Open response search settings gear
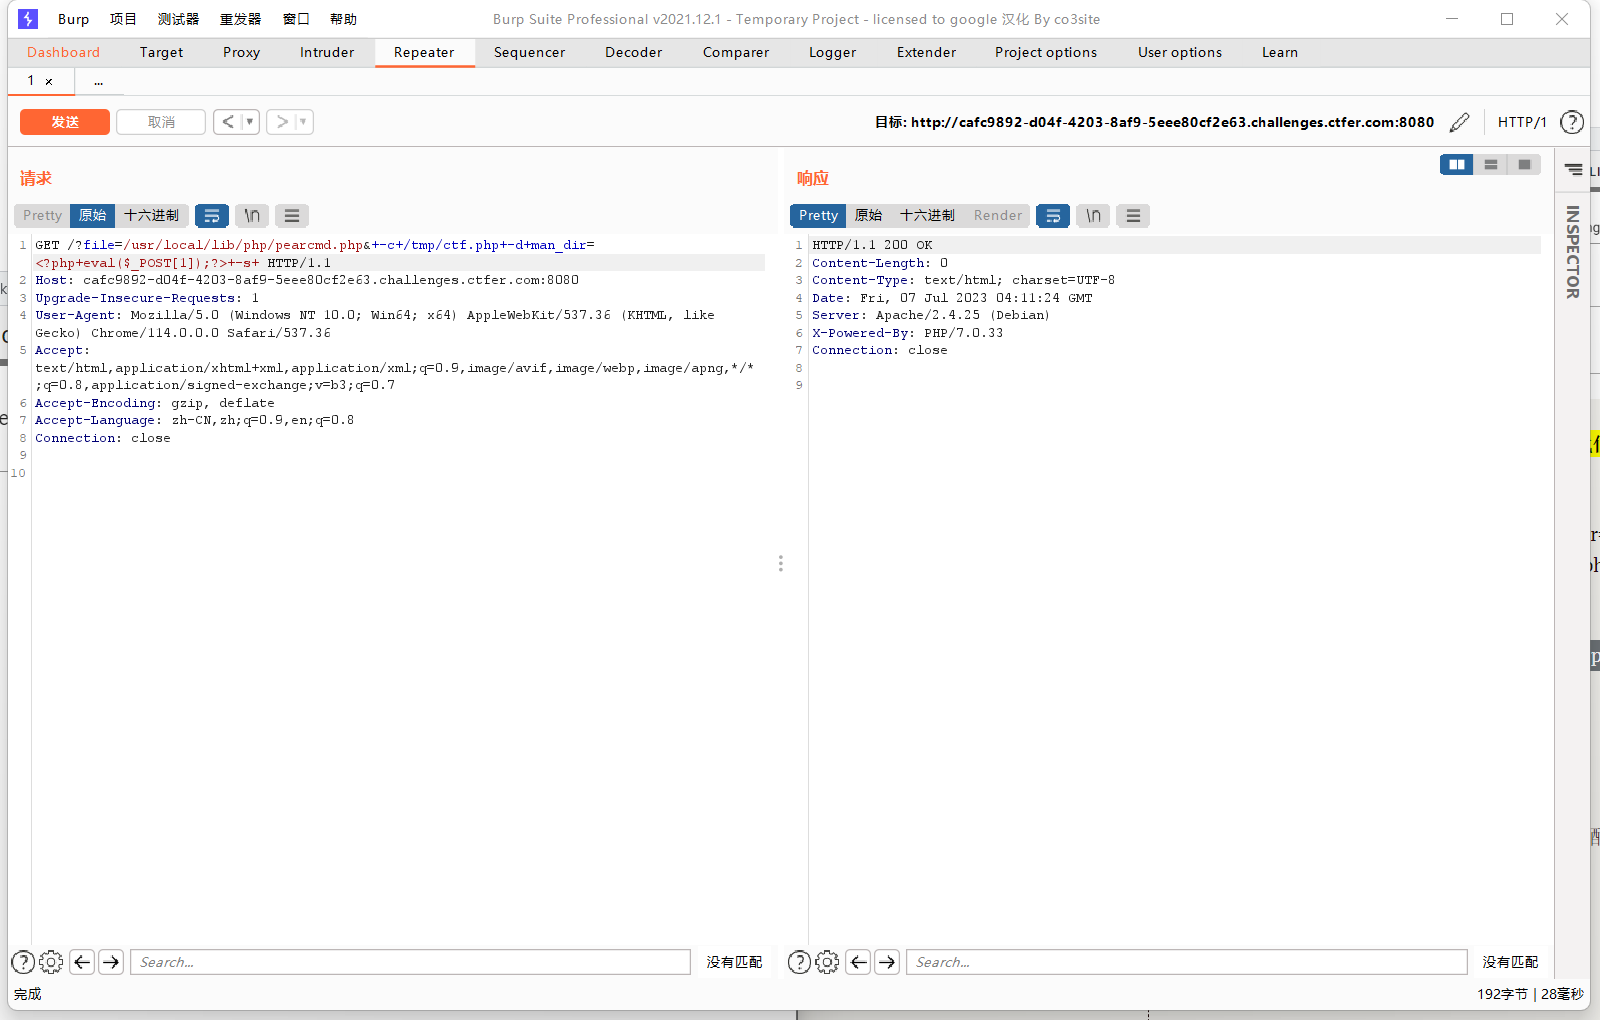Screen dimensions: 1600x1020 [827, 962]
